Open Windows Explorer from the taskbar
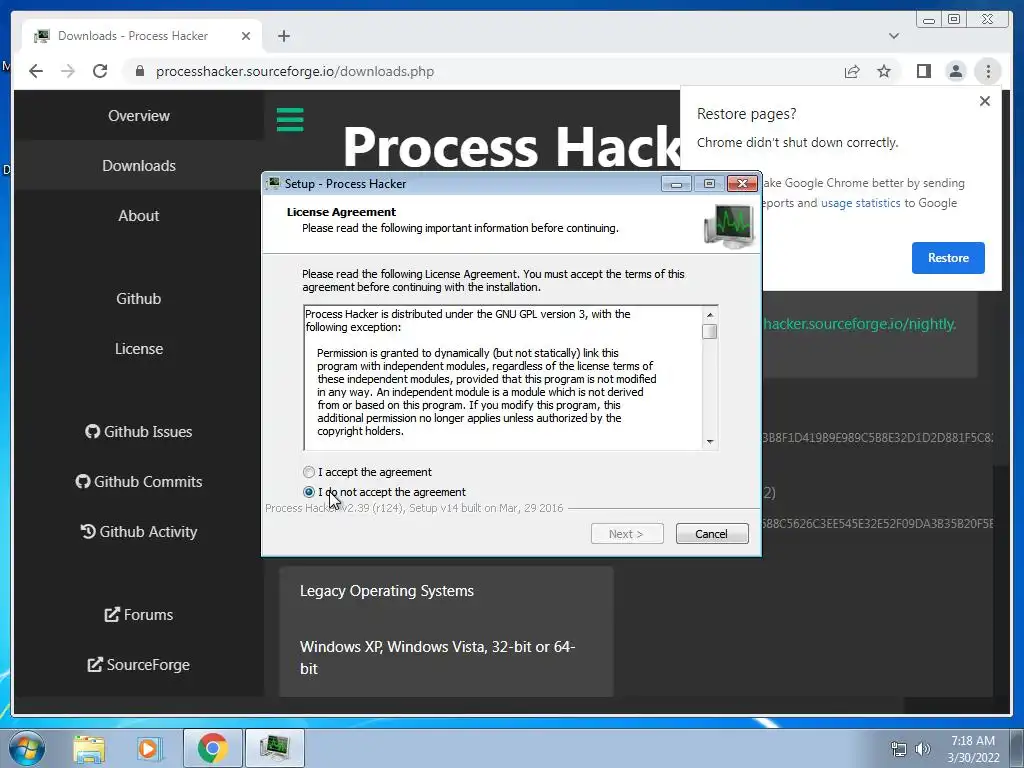 (89, 748)
